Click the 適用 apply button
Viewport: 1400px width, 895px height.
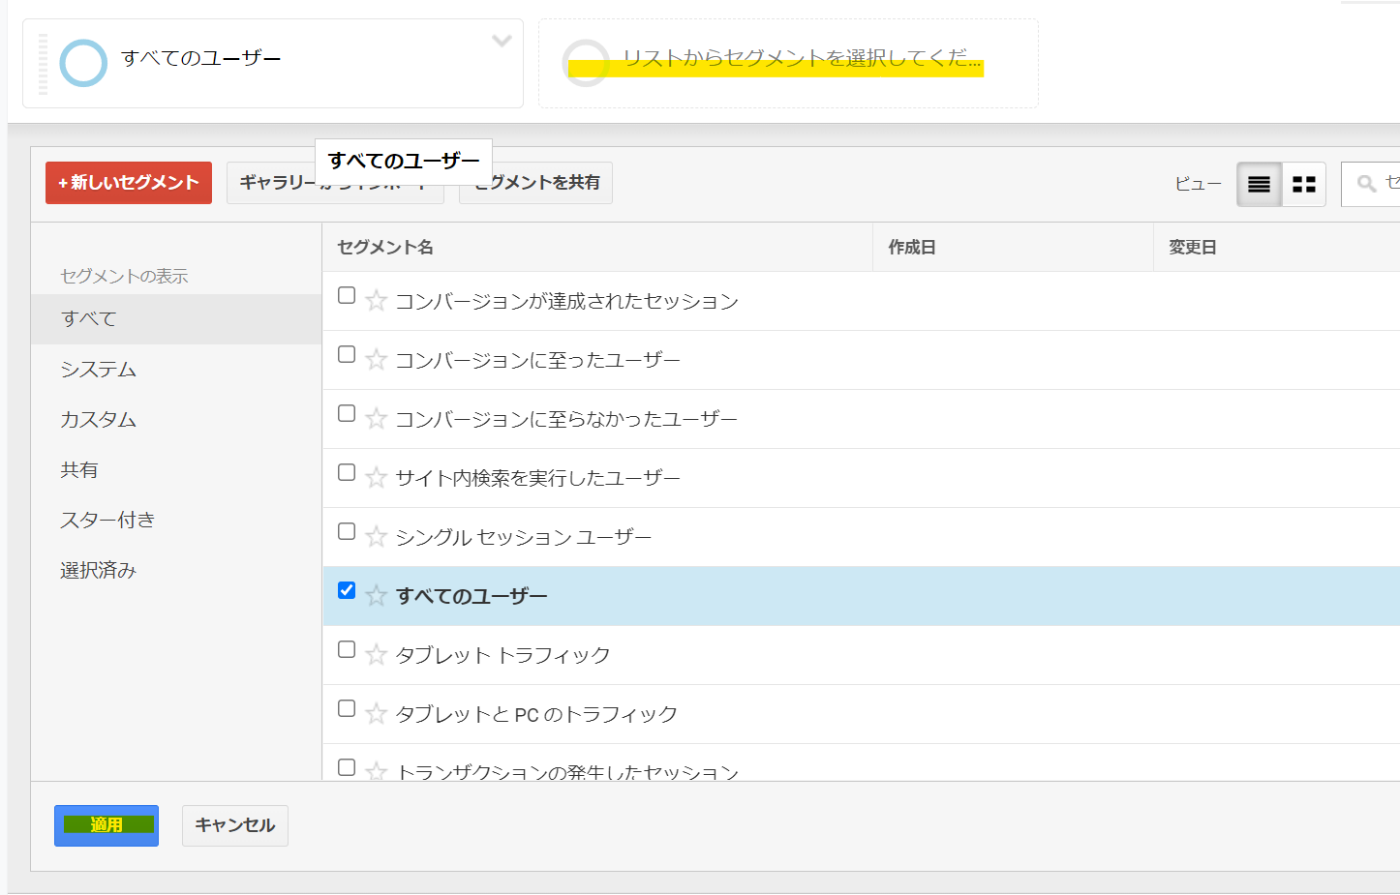click(106, 825)
